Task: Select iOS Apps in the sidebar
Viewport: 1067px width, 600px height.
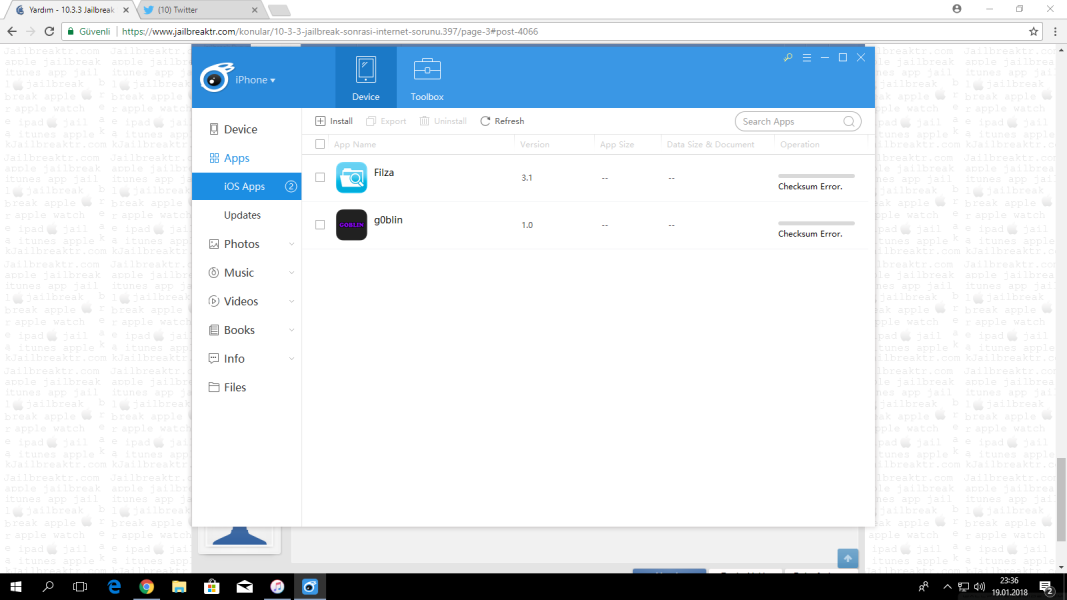Action: click(244, 187)
